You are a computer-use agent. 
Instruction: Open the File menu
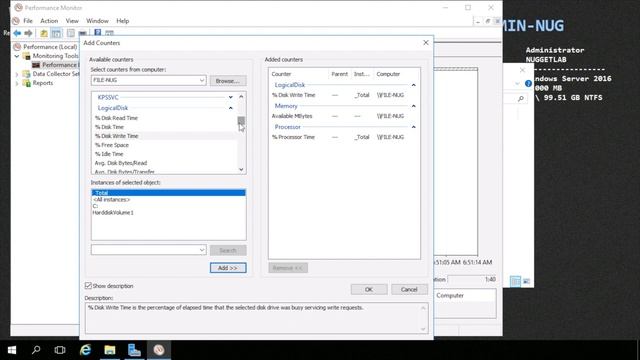pyautogui.click(x=28, y=21)
